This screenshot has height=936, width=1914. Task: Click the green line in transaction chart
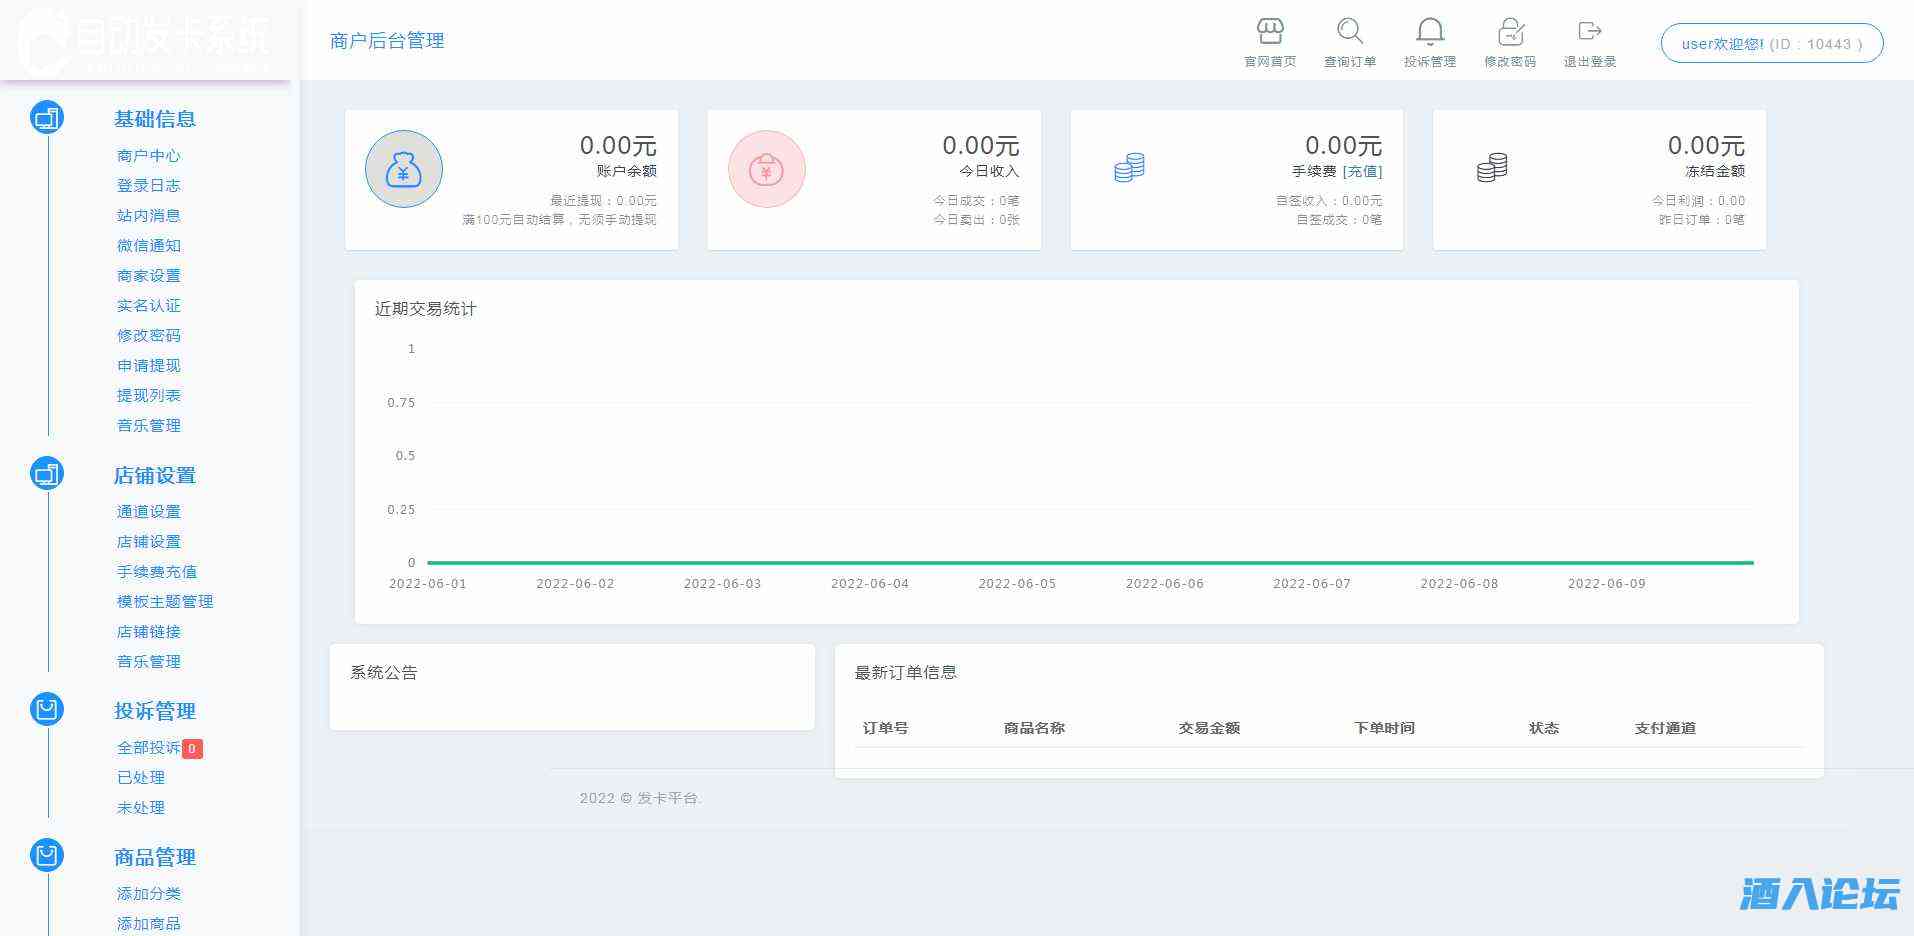point(1090,563)
